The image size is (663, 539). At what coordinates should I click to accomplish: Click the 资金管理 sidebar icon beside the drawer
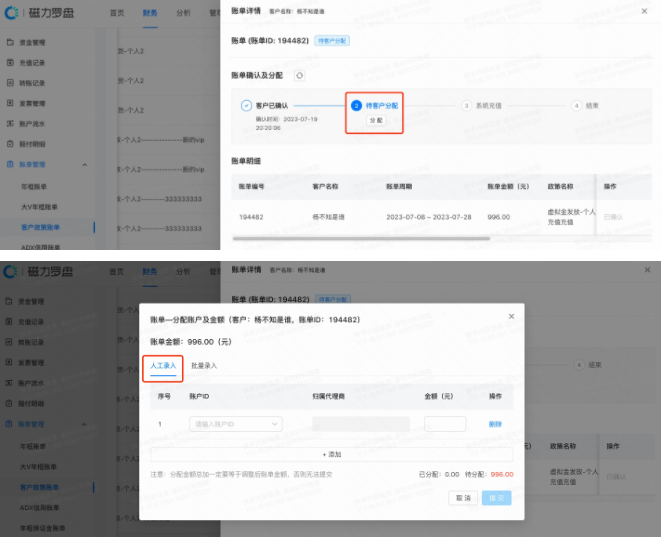(x=10, y=44)
